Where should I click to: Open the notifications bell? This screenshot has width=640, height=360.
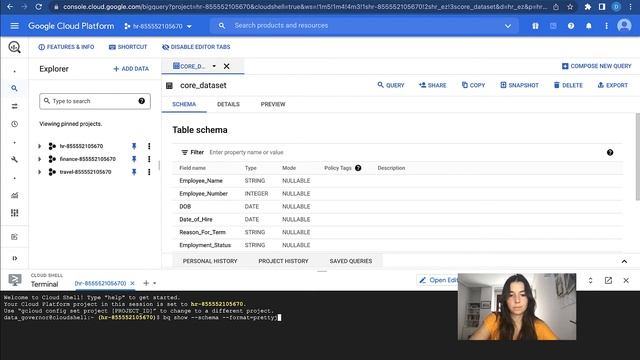[x=589, y=26]
